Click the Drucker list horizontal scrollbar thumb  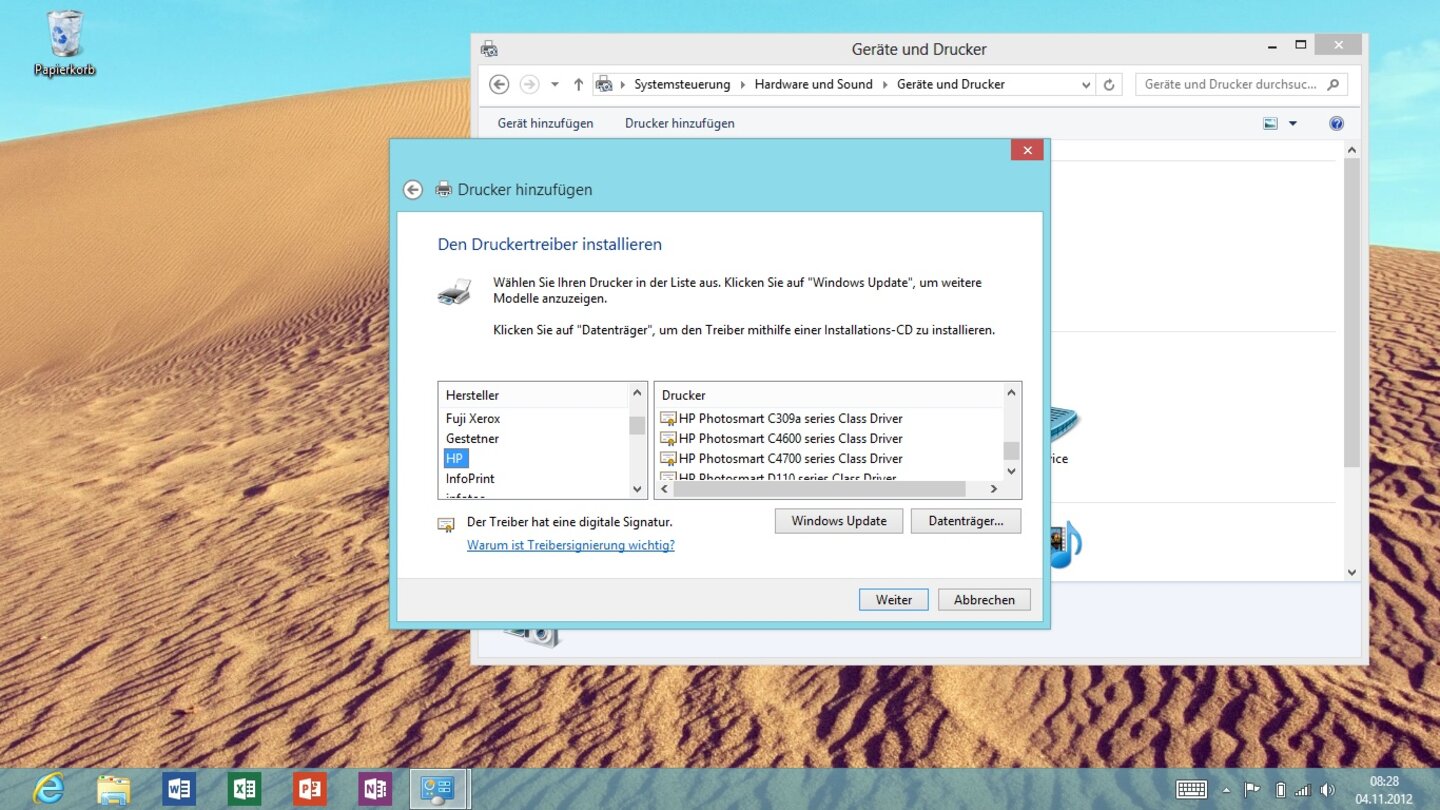point(819,489)
